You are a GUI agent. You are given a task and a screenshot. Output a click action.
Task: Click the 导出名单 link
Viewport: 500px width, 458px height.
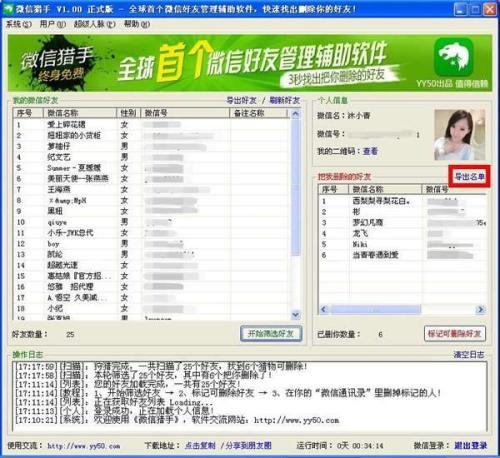(x=469, y=176)
